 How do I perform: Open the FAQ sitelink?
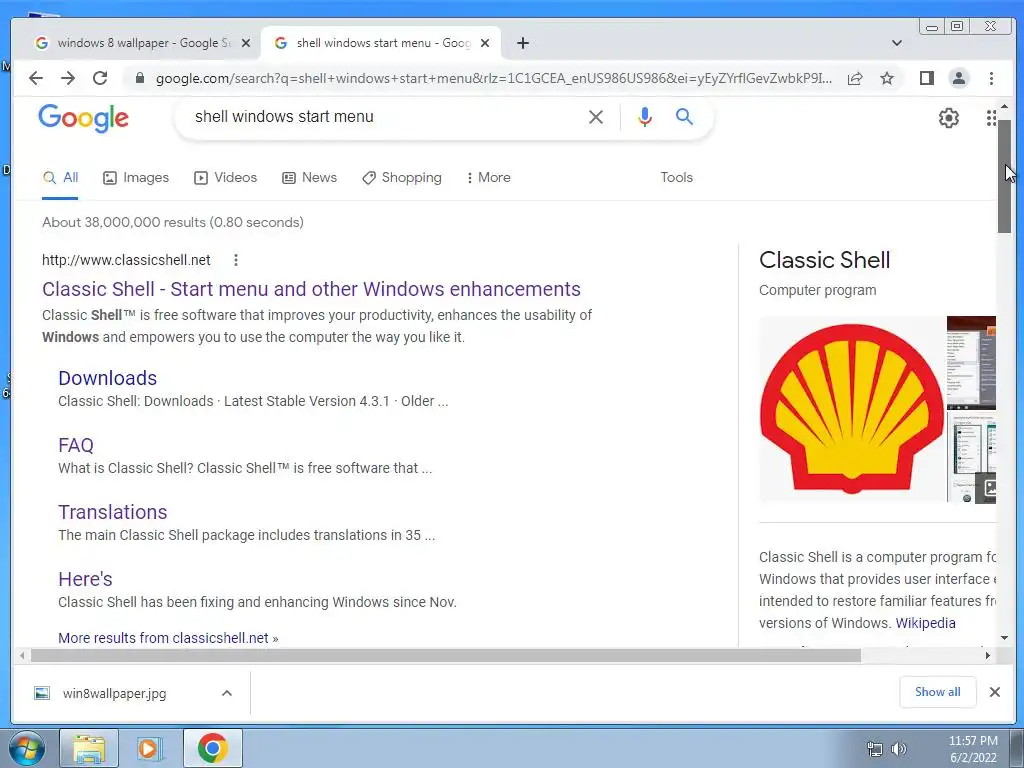76,445
